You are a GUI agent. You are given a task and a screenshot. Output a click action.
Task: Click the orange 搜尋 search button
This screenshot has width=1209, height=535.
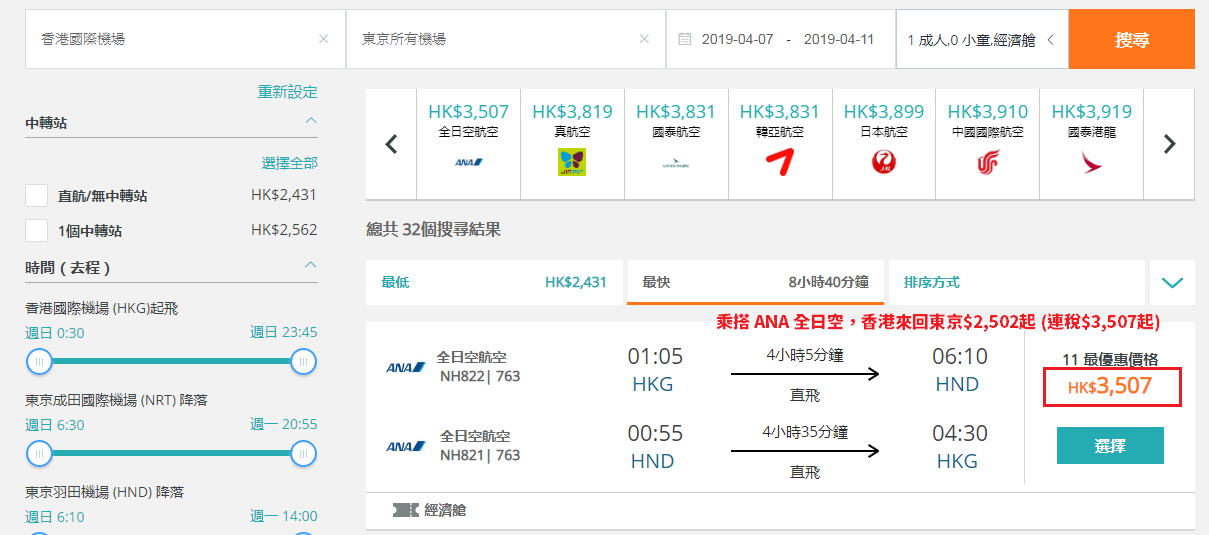click(1132, 39)
